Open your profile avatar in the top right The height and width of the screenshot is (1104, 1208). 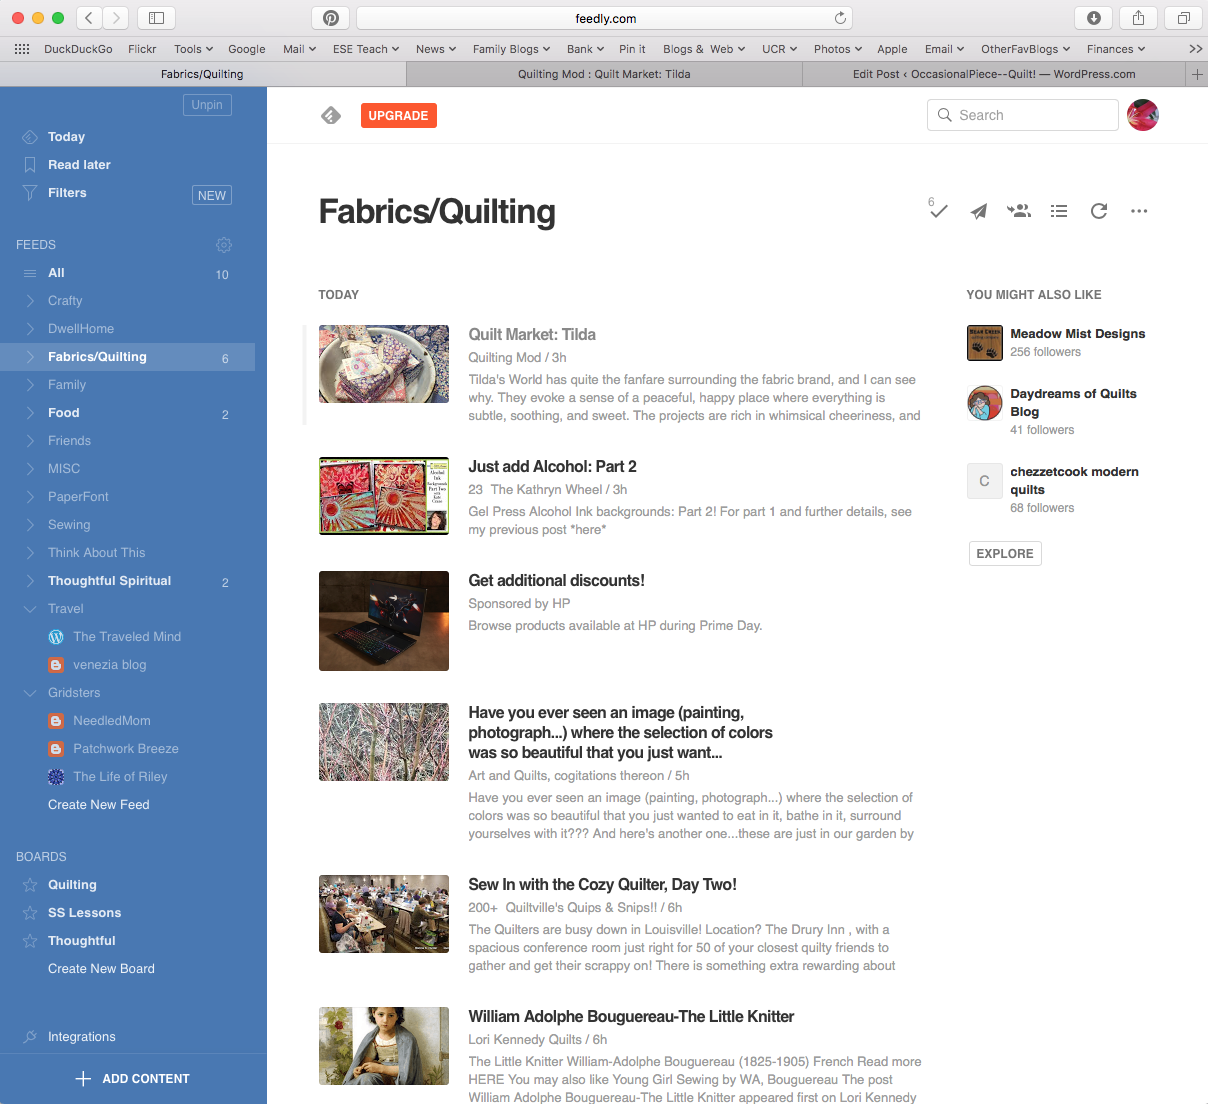tap(1142, 115)
